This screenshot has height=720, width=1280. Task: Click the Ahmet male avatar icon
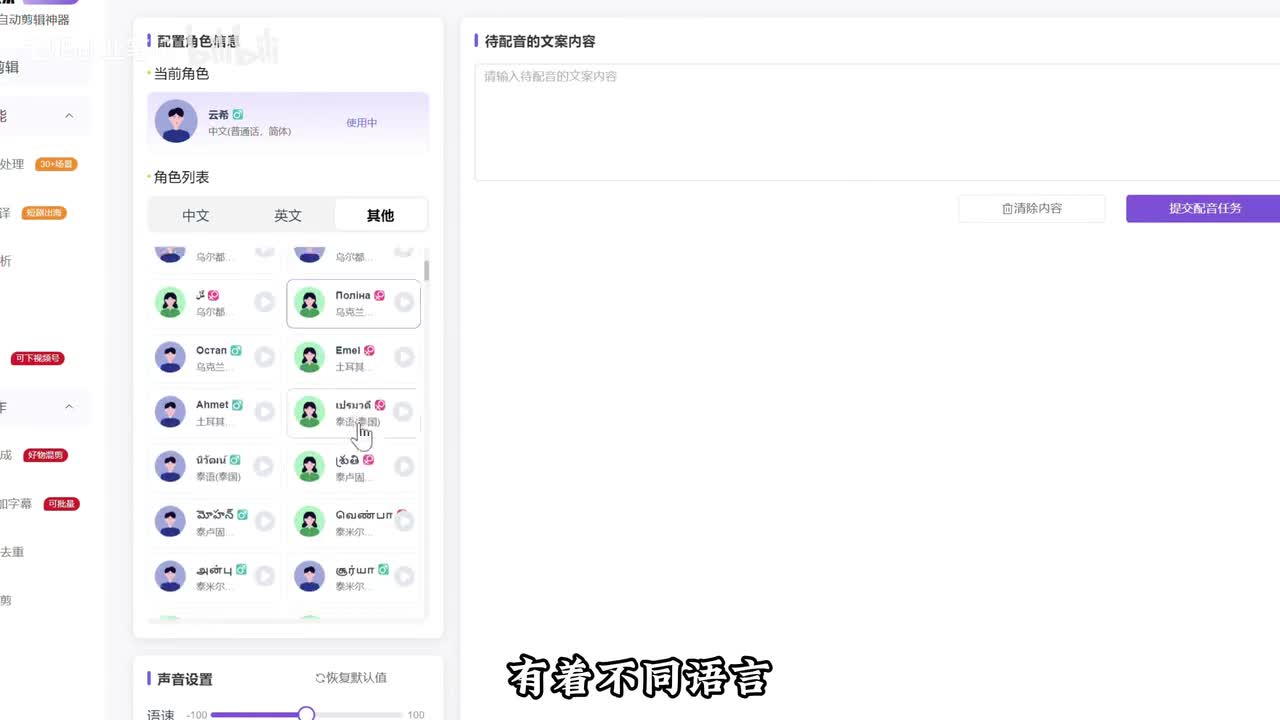(x=170, y=411)
